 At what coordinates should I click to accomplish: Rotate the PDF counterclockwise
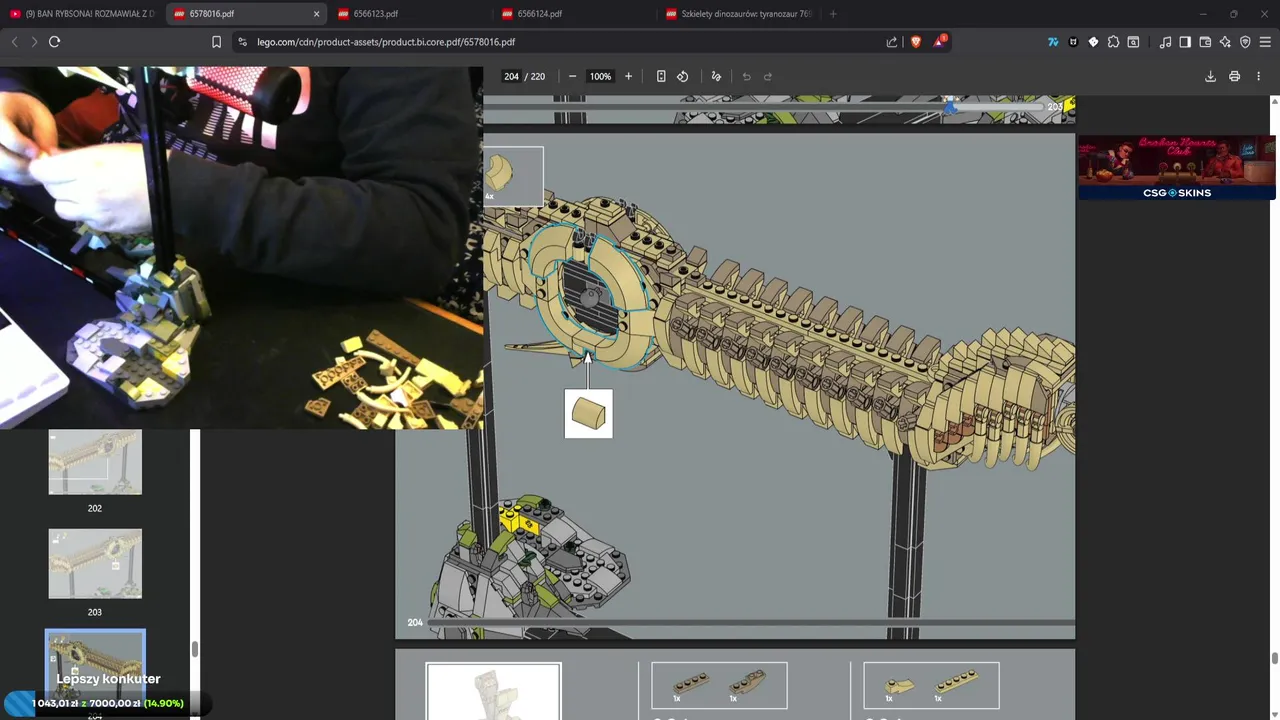(x=683, y=76)
